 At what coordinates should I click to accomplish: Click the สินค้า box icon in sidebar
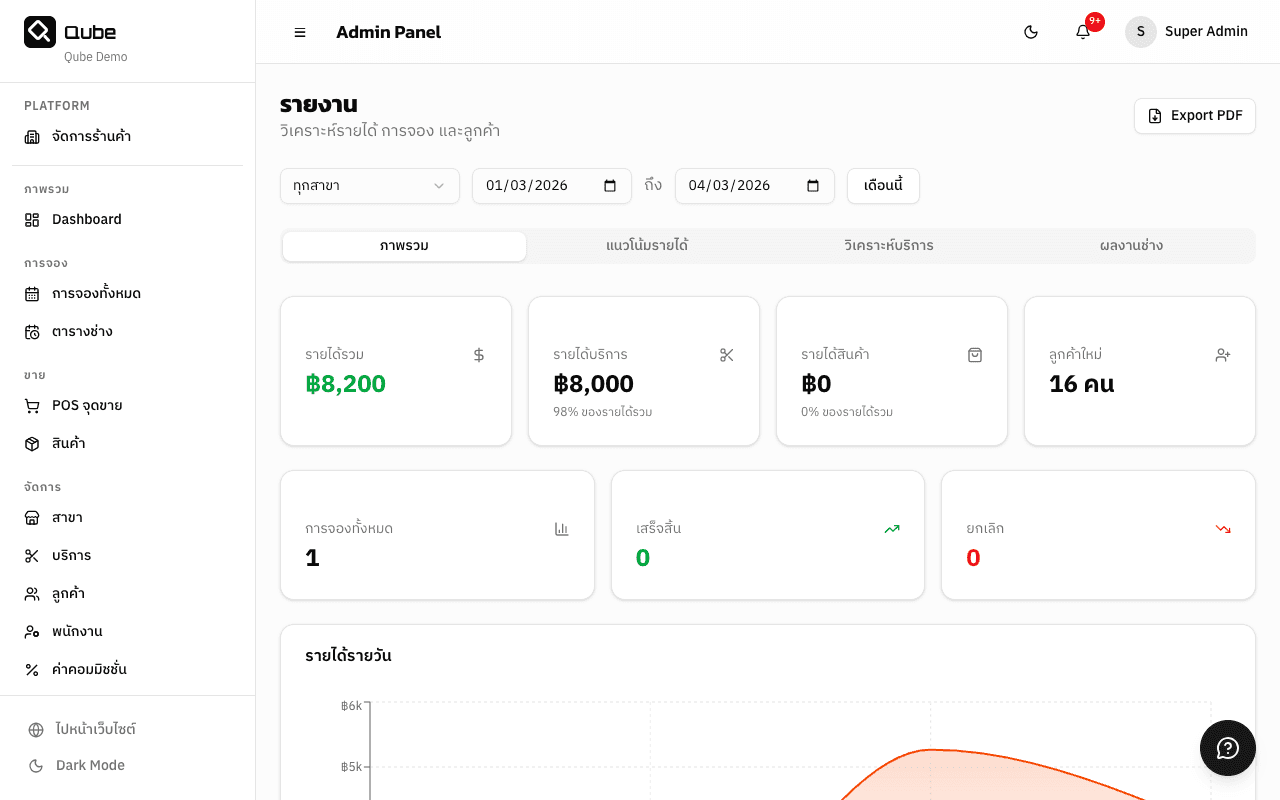32,444
